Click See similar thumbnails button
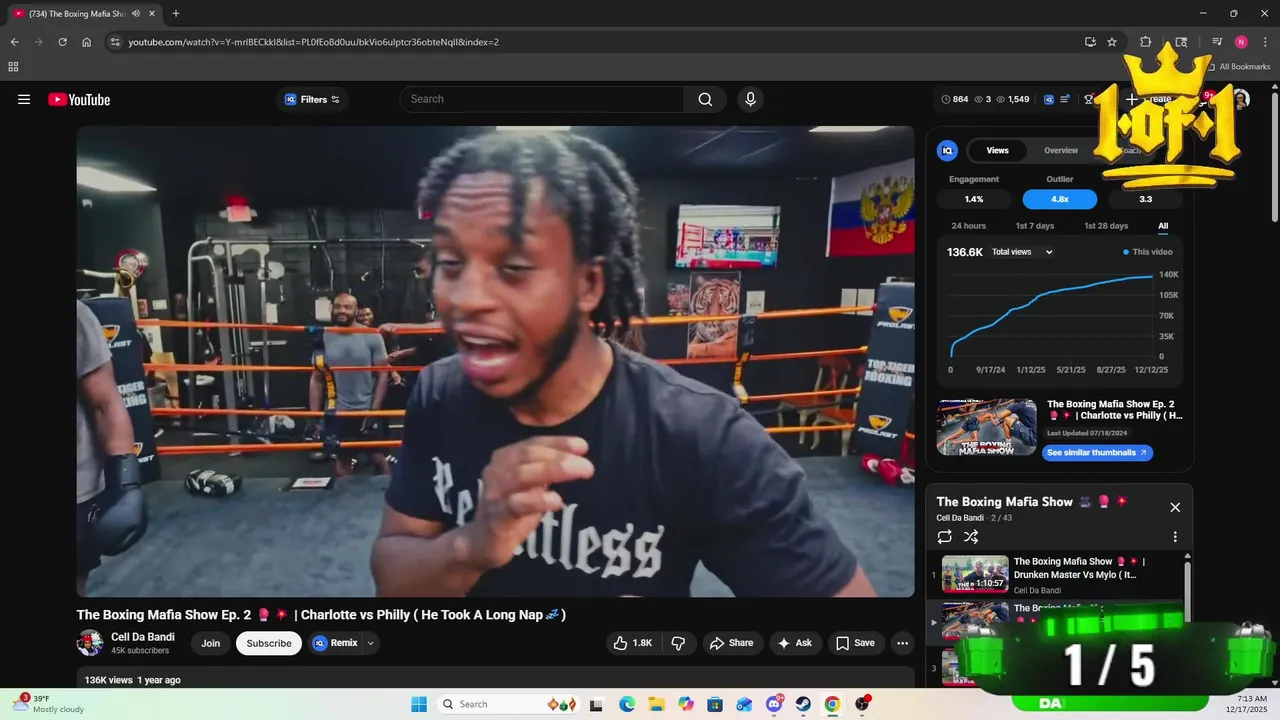Image resolution: width=1280 pixels, height=720 pixels. [1098, 453]
